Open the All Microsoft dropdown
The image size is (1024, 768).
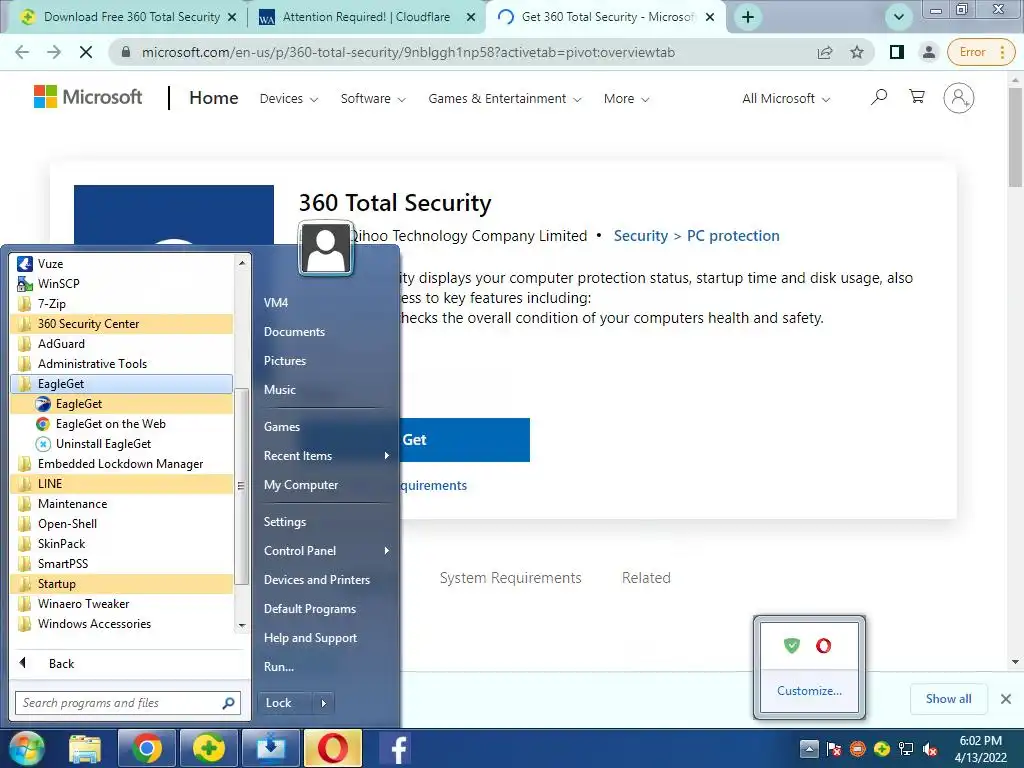(786, 99)
